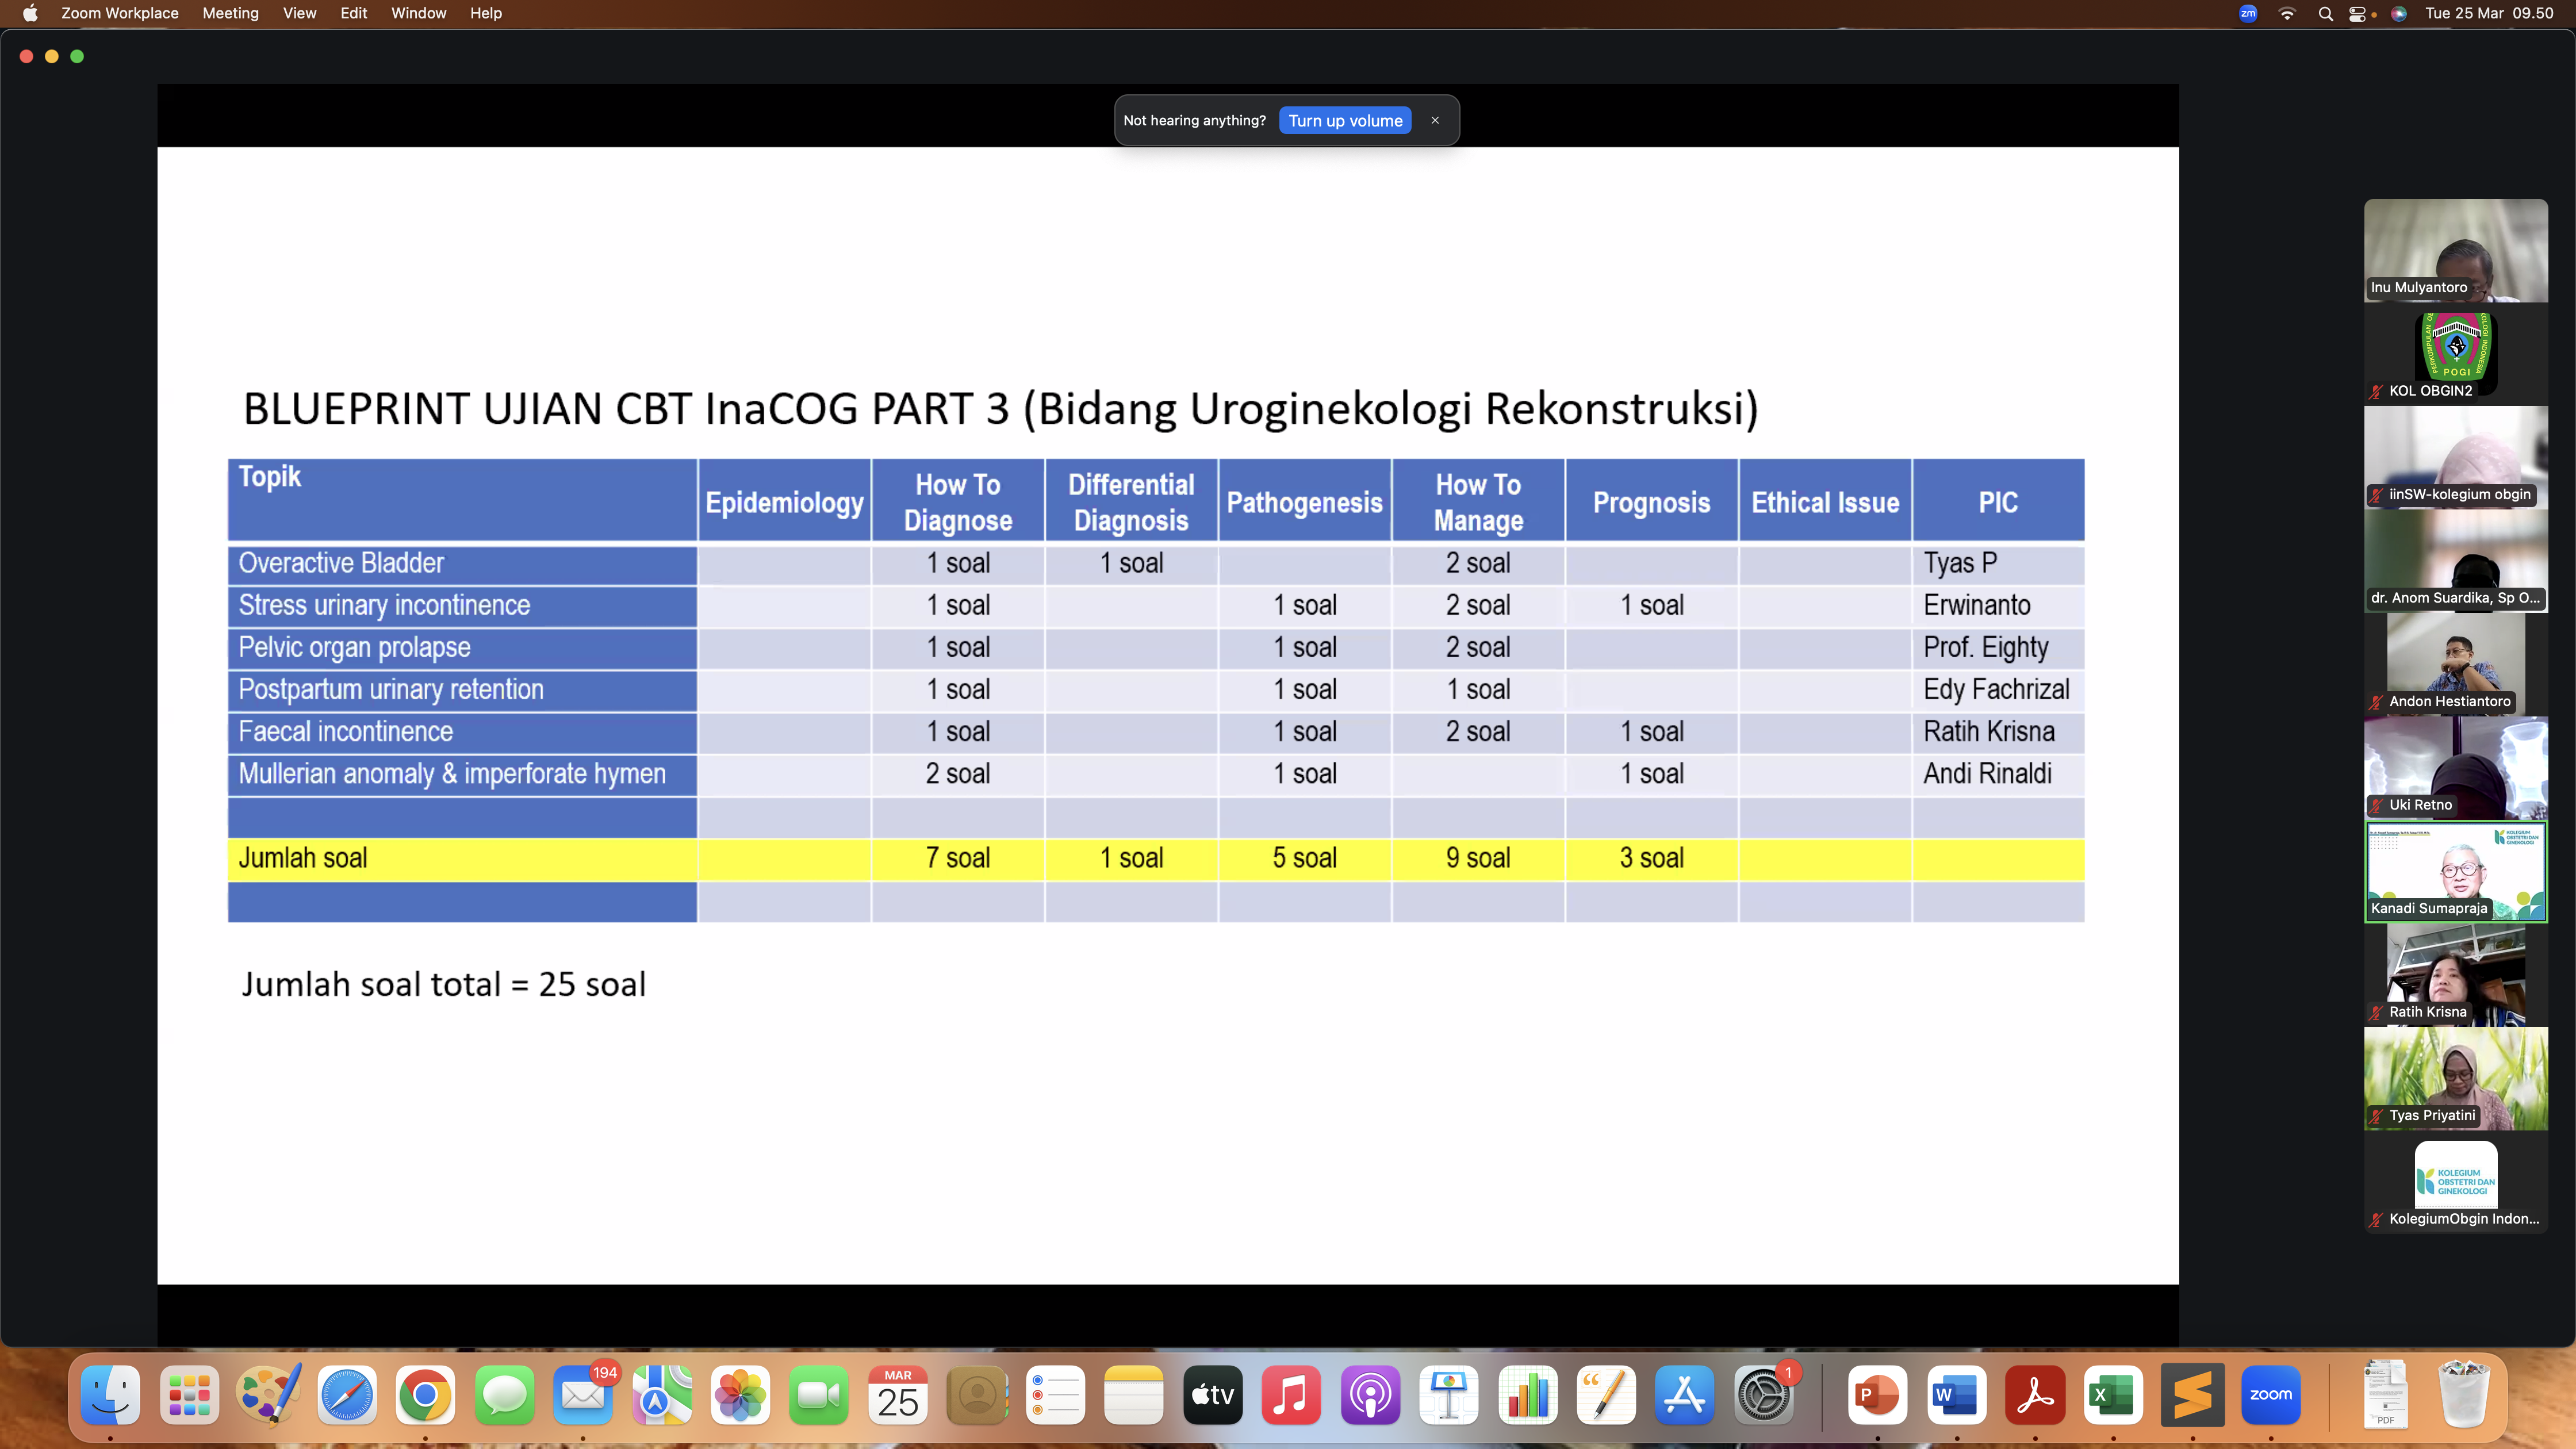The height and width of the screenshot is (1449, 2576).
Task: Open PowerPoint from the dock
Action: 1877,1395
